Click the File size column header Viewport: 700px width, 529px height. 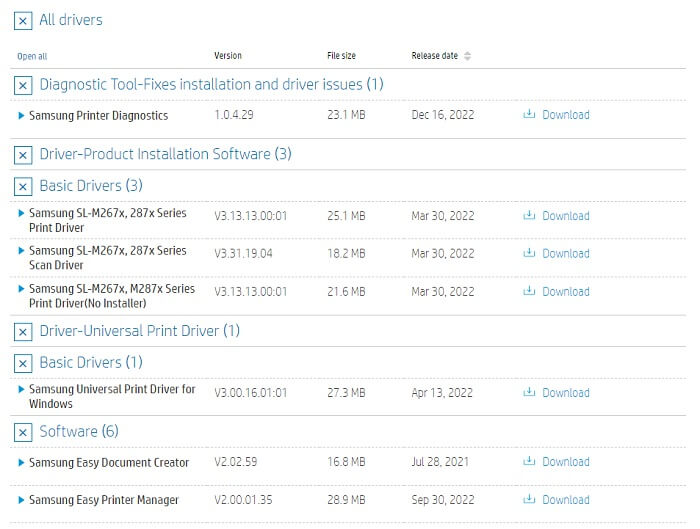(x=342, y=56)
